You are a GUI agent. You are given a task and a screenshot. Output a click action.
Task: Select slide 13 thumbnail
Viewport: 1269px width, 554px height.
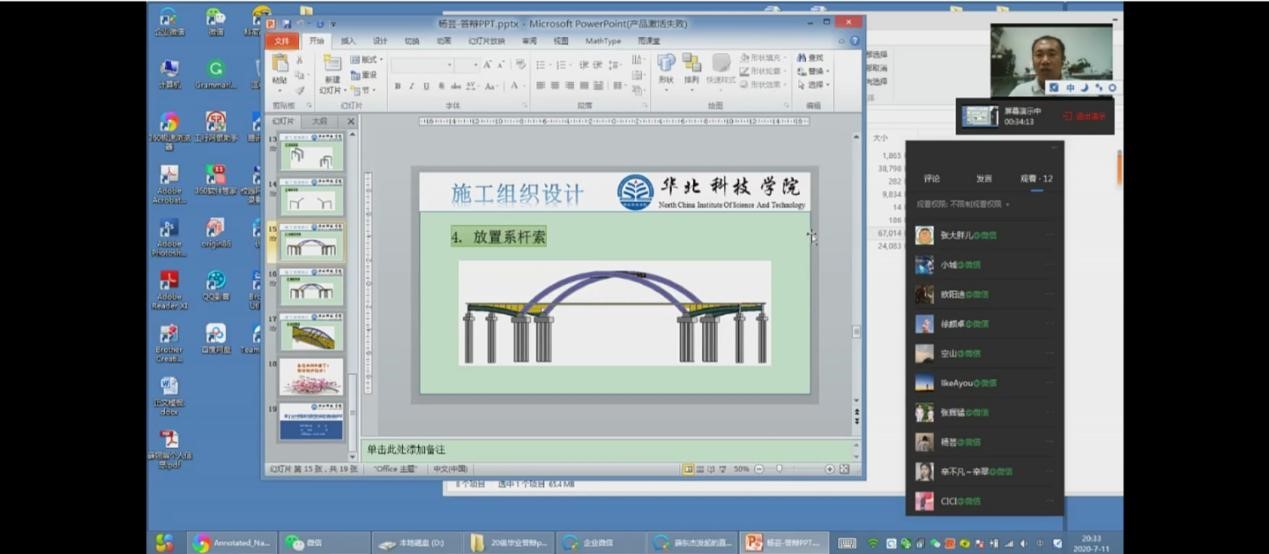pos(311,154)
